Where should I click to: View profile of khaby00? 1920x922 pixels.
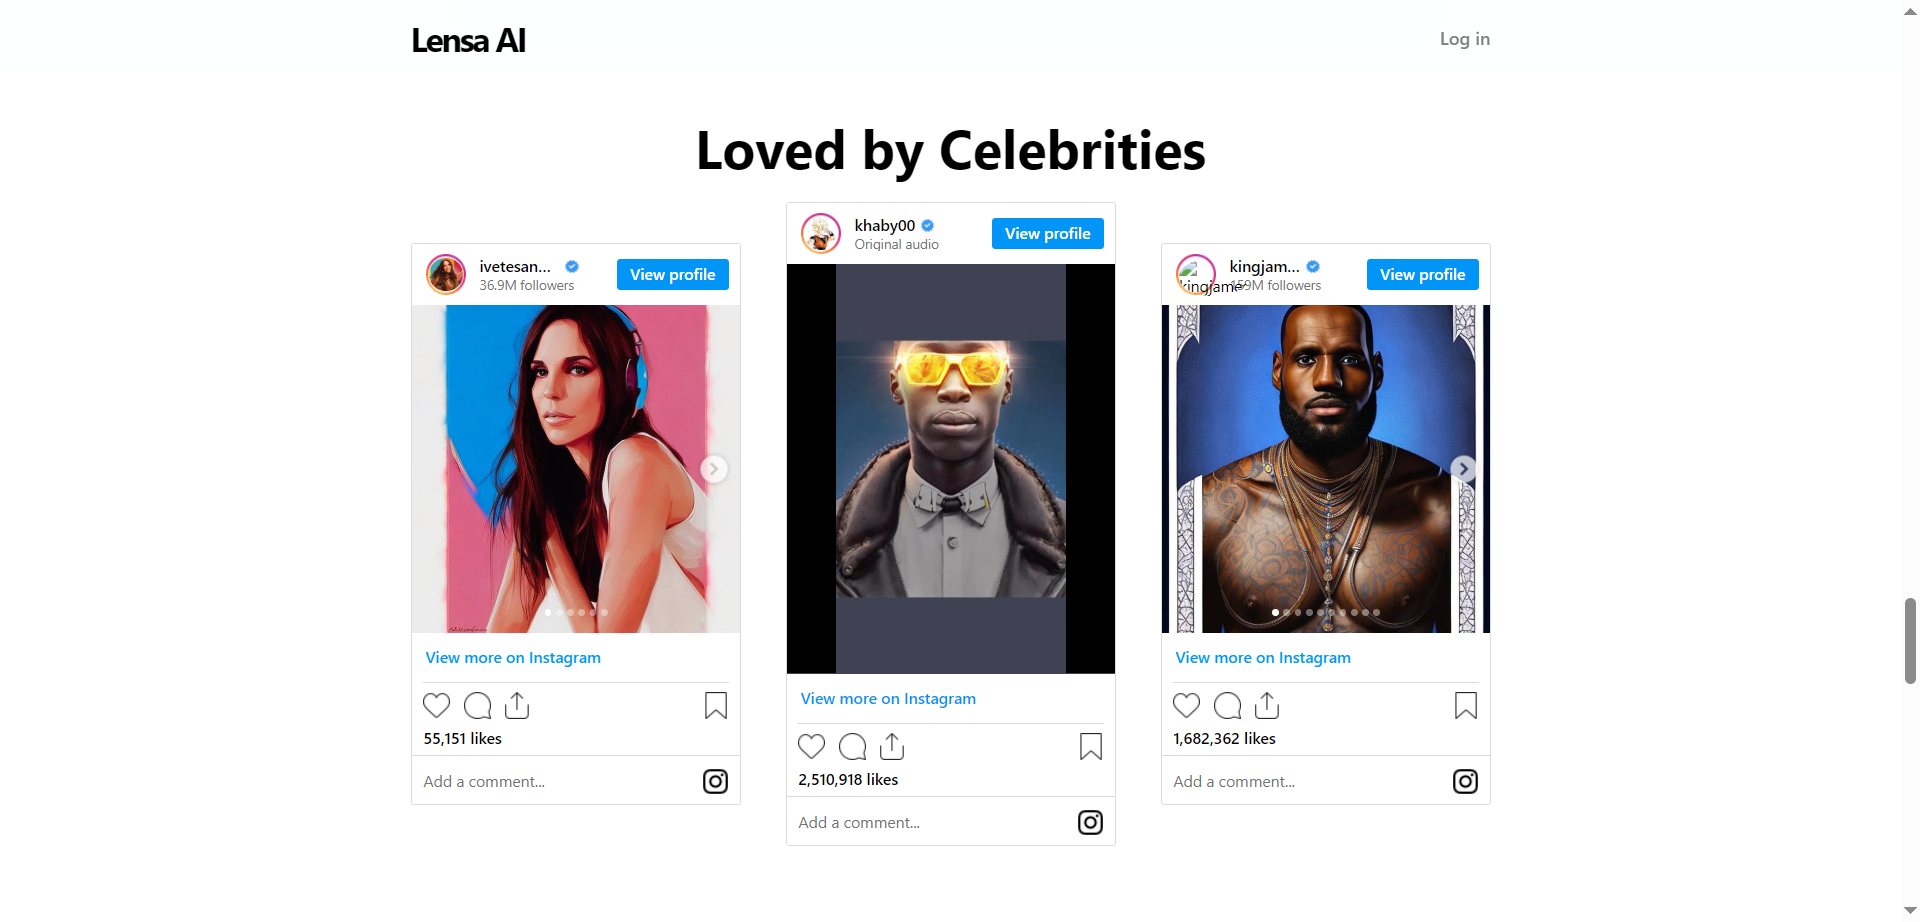click(1048, 234)
